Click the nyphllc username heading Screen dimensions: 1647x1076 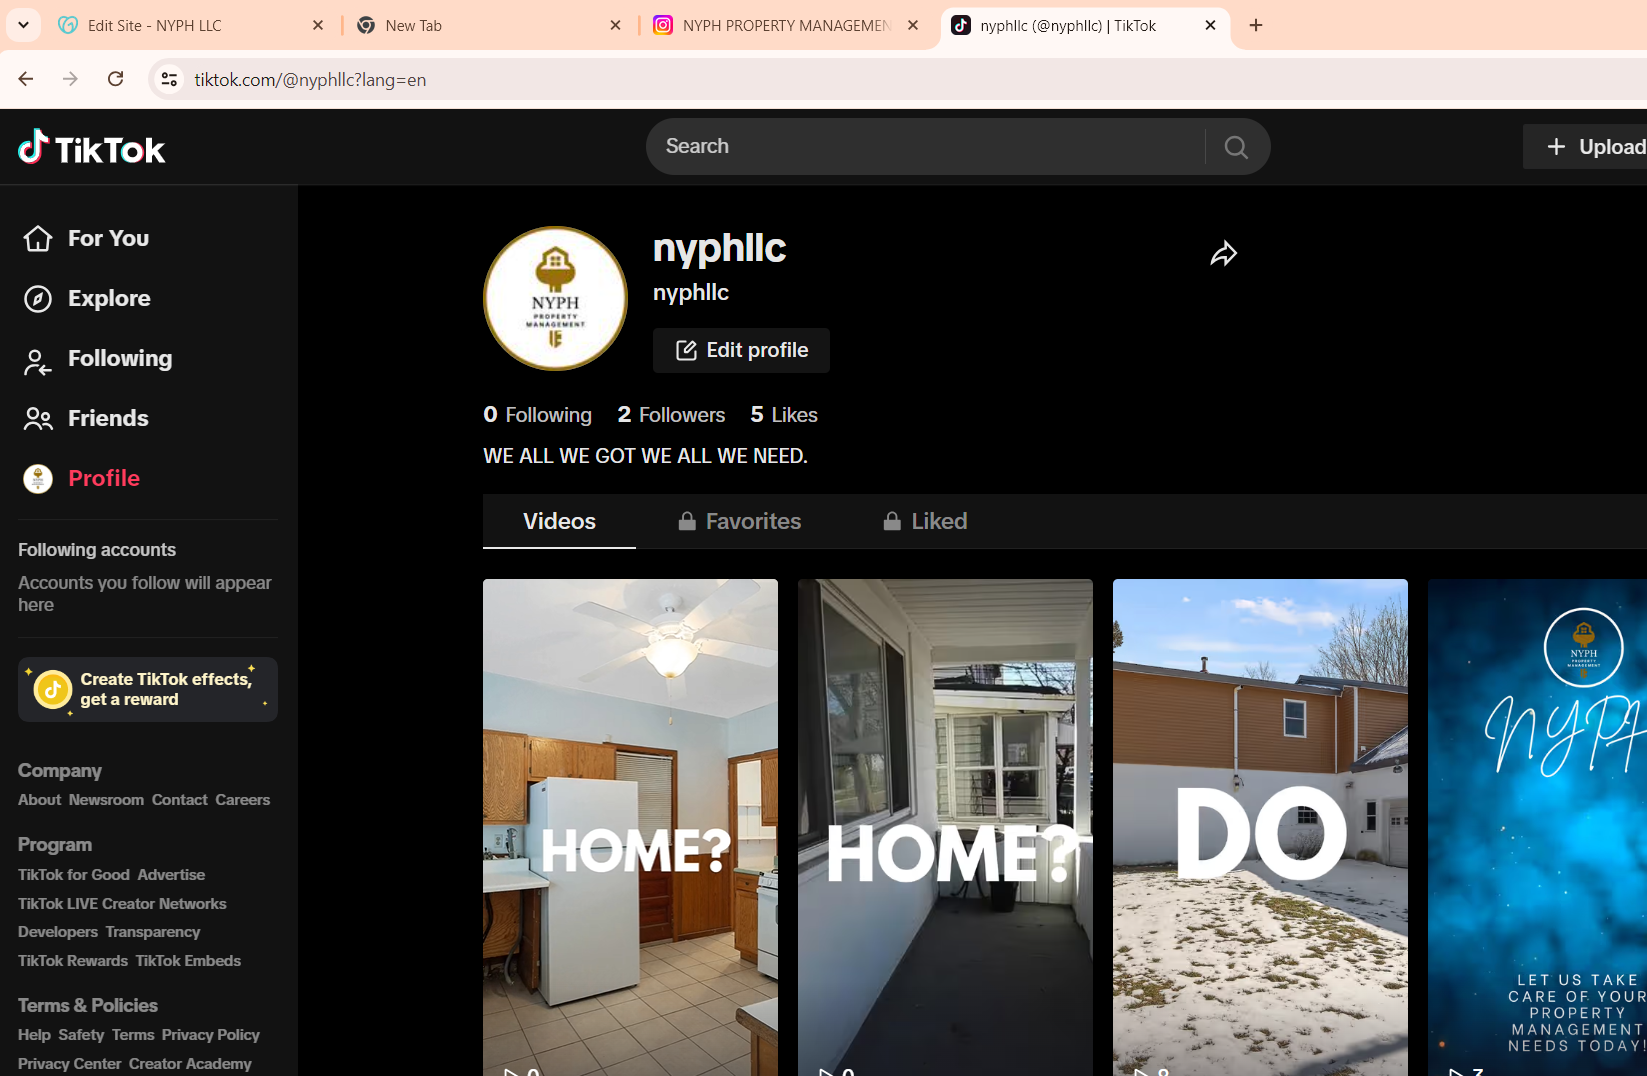click(x=719, y=248)
